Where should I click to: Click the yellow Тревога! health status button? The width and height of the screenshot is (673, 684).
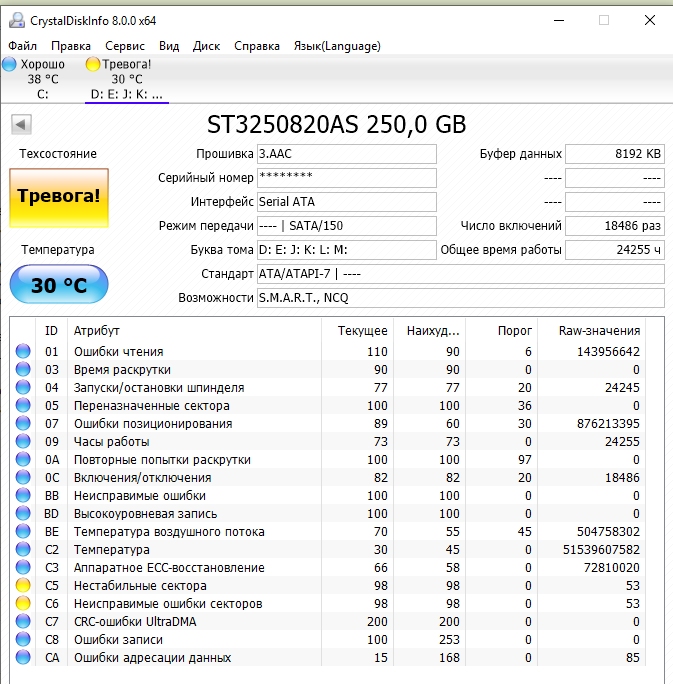click(59, 196)
